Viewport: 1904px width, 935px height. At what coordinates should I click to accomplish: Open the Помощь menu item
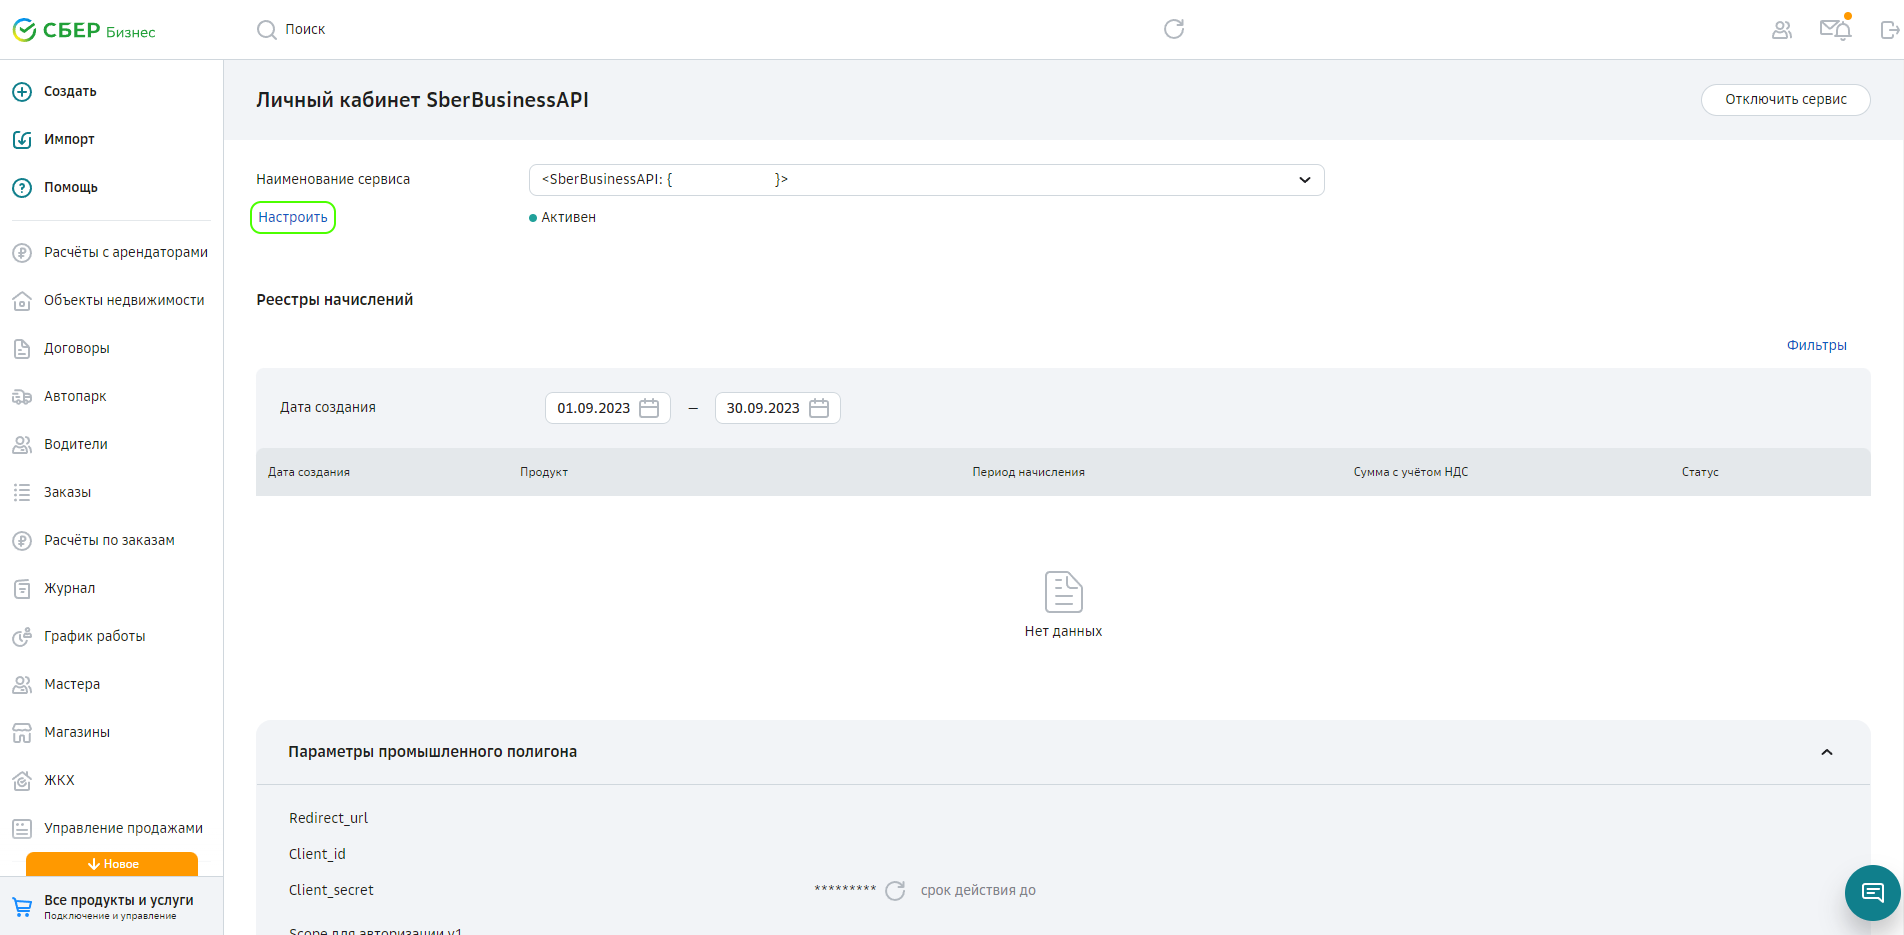71,188
